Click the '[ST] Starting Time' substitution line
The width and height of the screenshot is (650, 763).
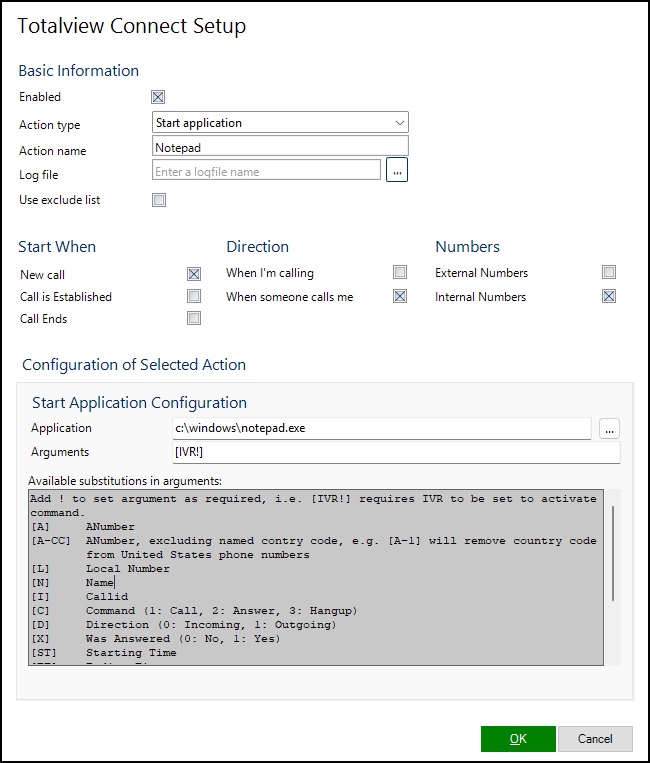click(x=104, y=653)
